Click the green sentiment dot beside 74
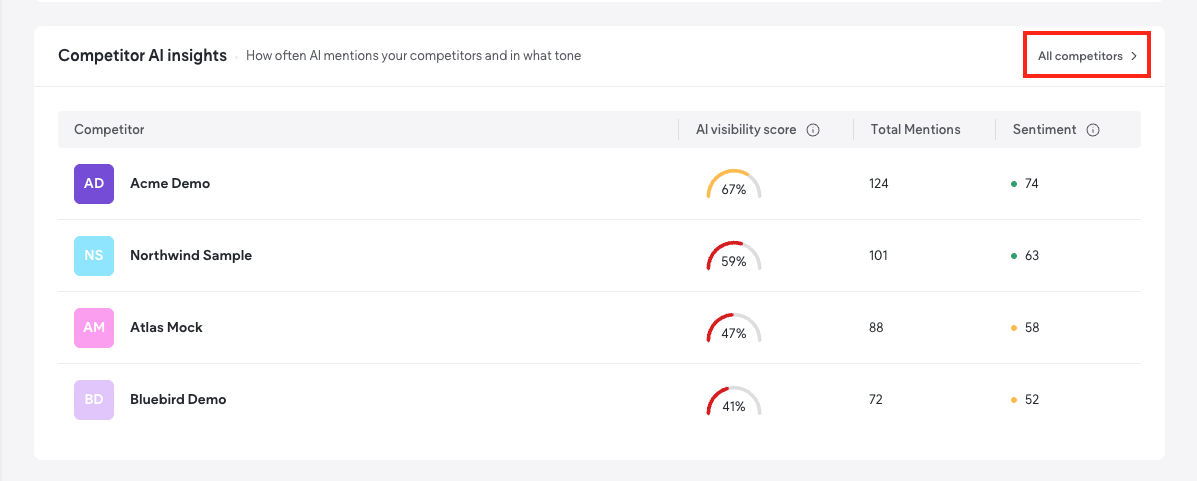Image resolution: width=1197 pixels, height=481 pixels. coord(1014,184)
